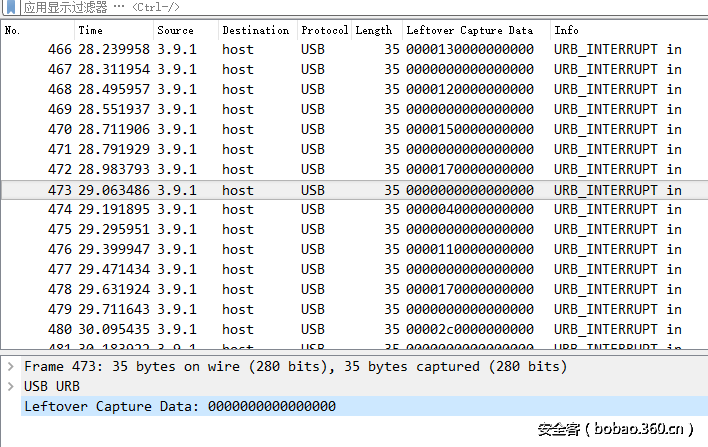Sort by the Protocol column header
Image resolution: width=708 pixels, height=447 pixels.
click(x=323, y=30)
